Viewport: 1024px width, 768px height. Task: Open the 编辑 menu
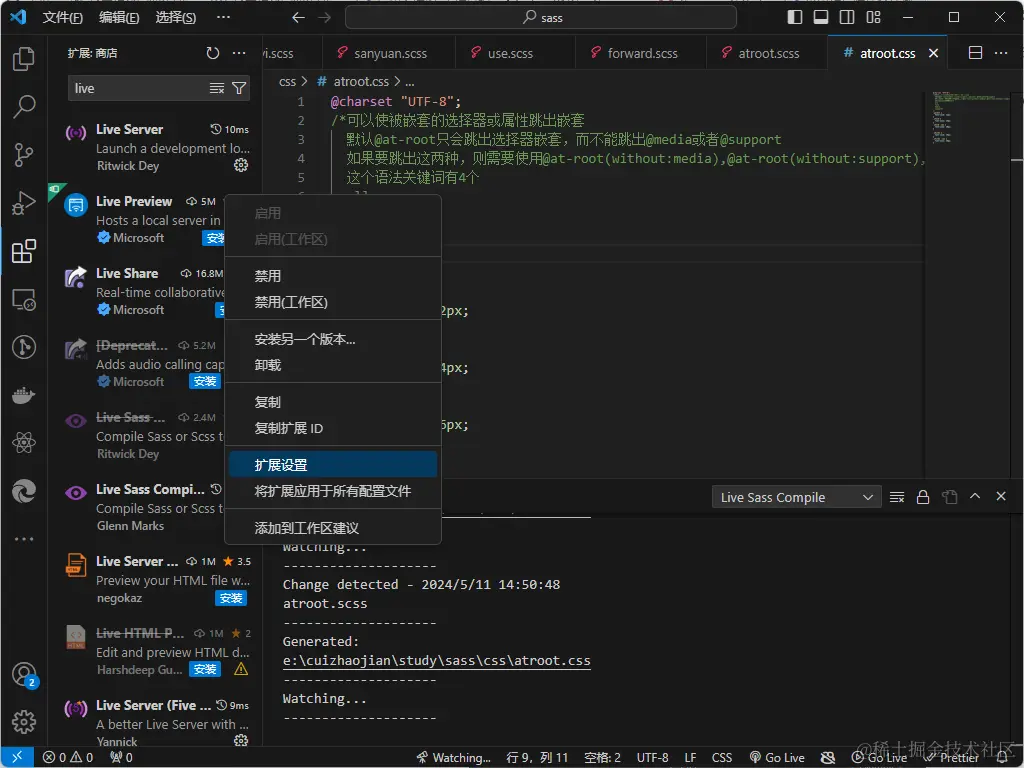point(119,18)
